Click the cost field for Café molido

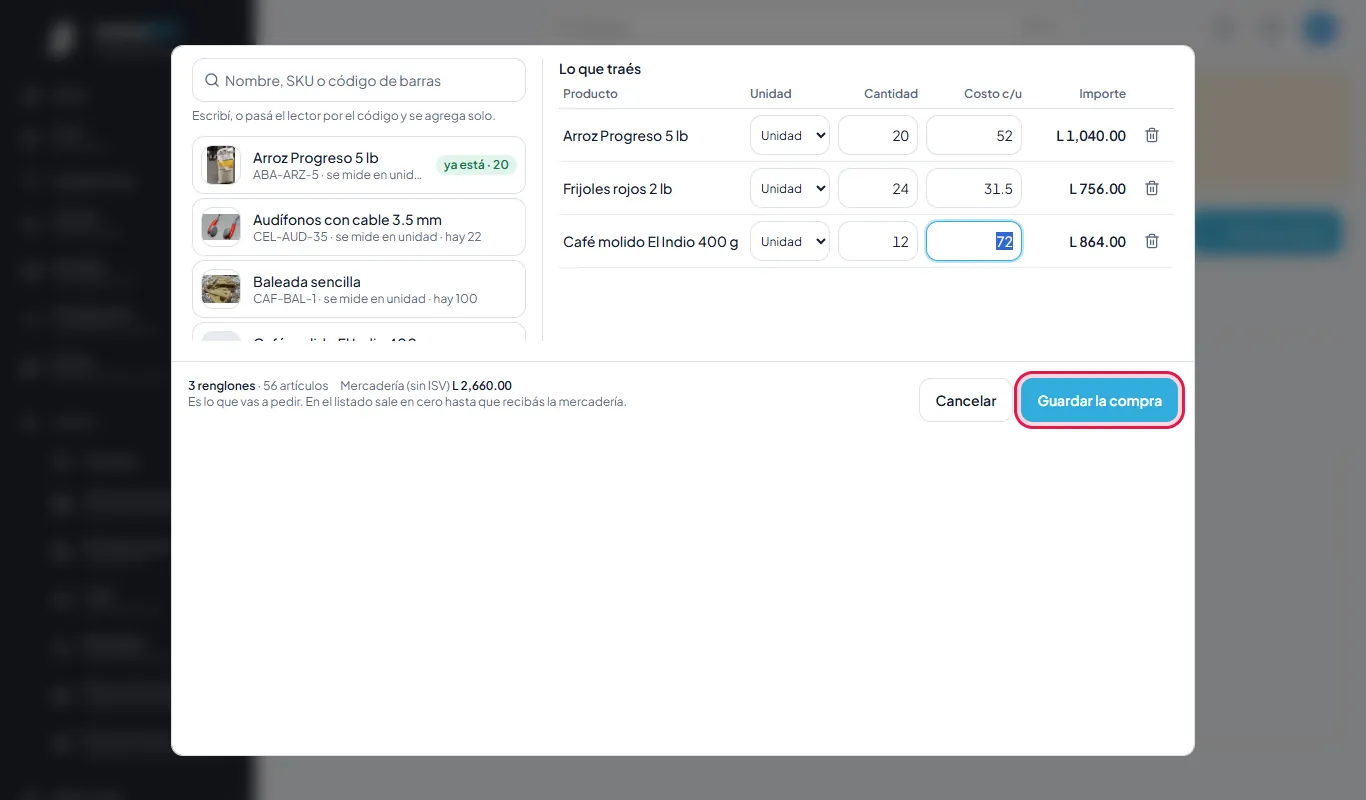(x=974, y=241)
